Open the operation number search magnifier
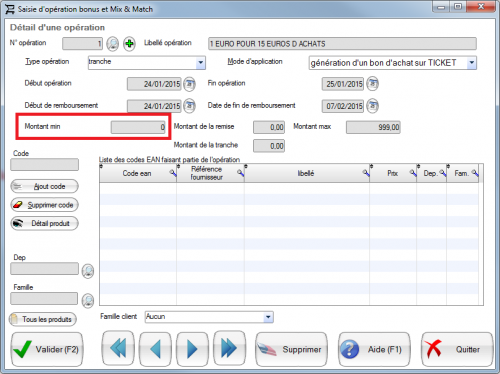The width and height of the screenshot is (500, 374). coord(113,44)
